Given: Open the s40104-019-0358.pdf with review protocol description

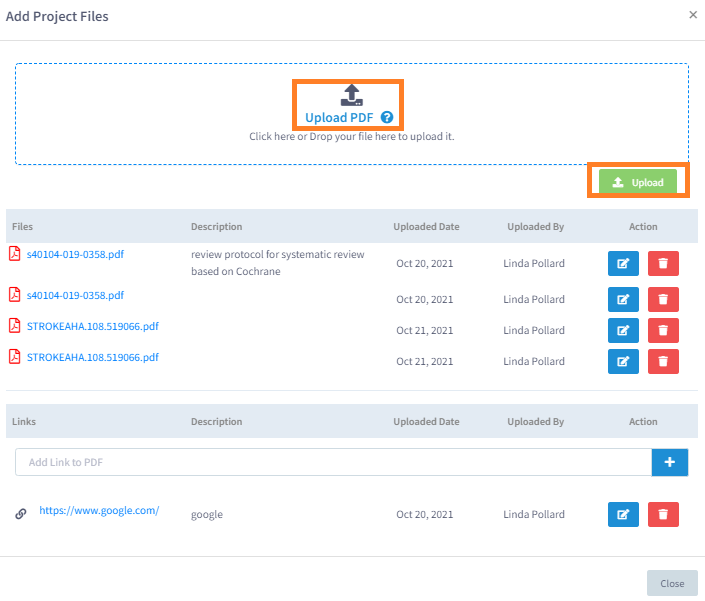Looking at the screenshot, I should point(75,254).
